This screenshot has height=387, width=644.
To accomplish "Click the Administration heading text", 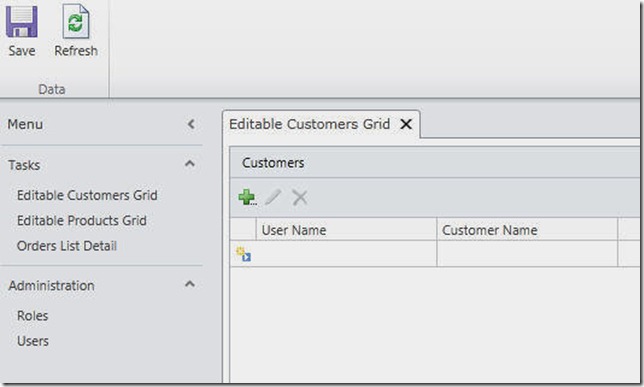I will (x=52, y=286).
